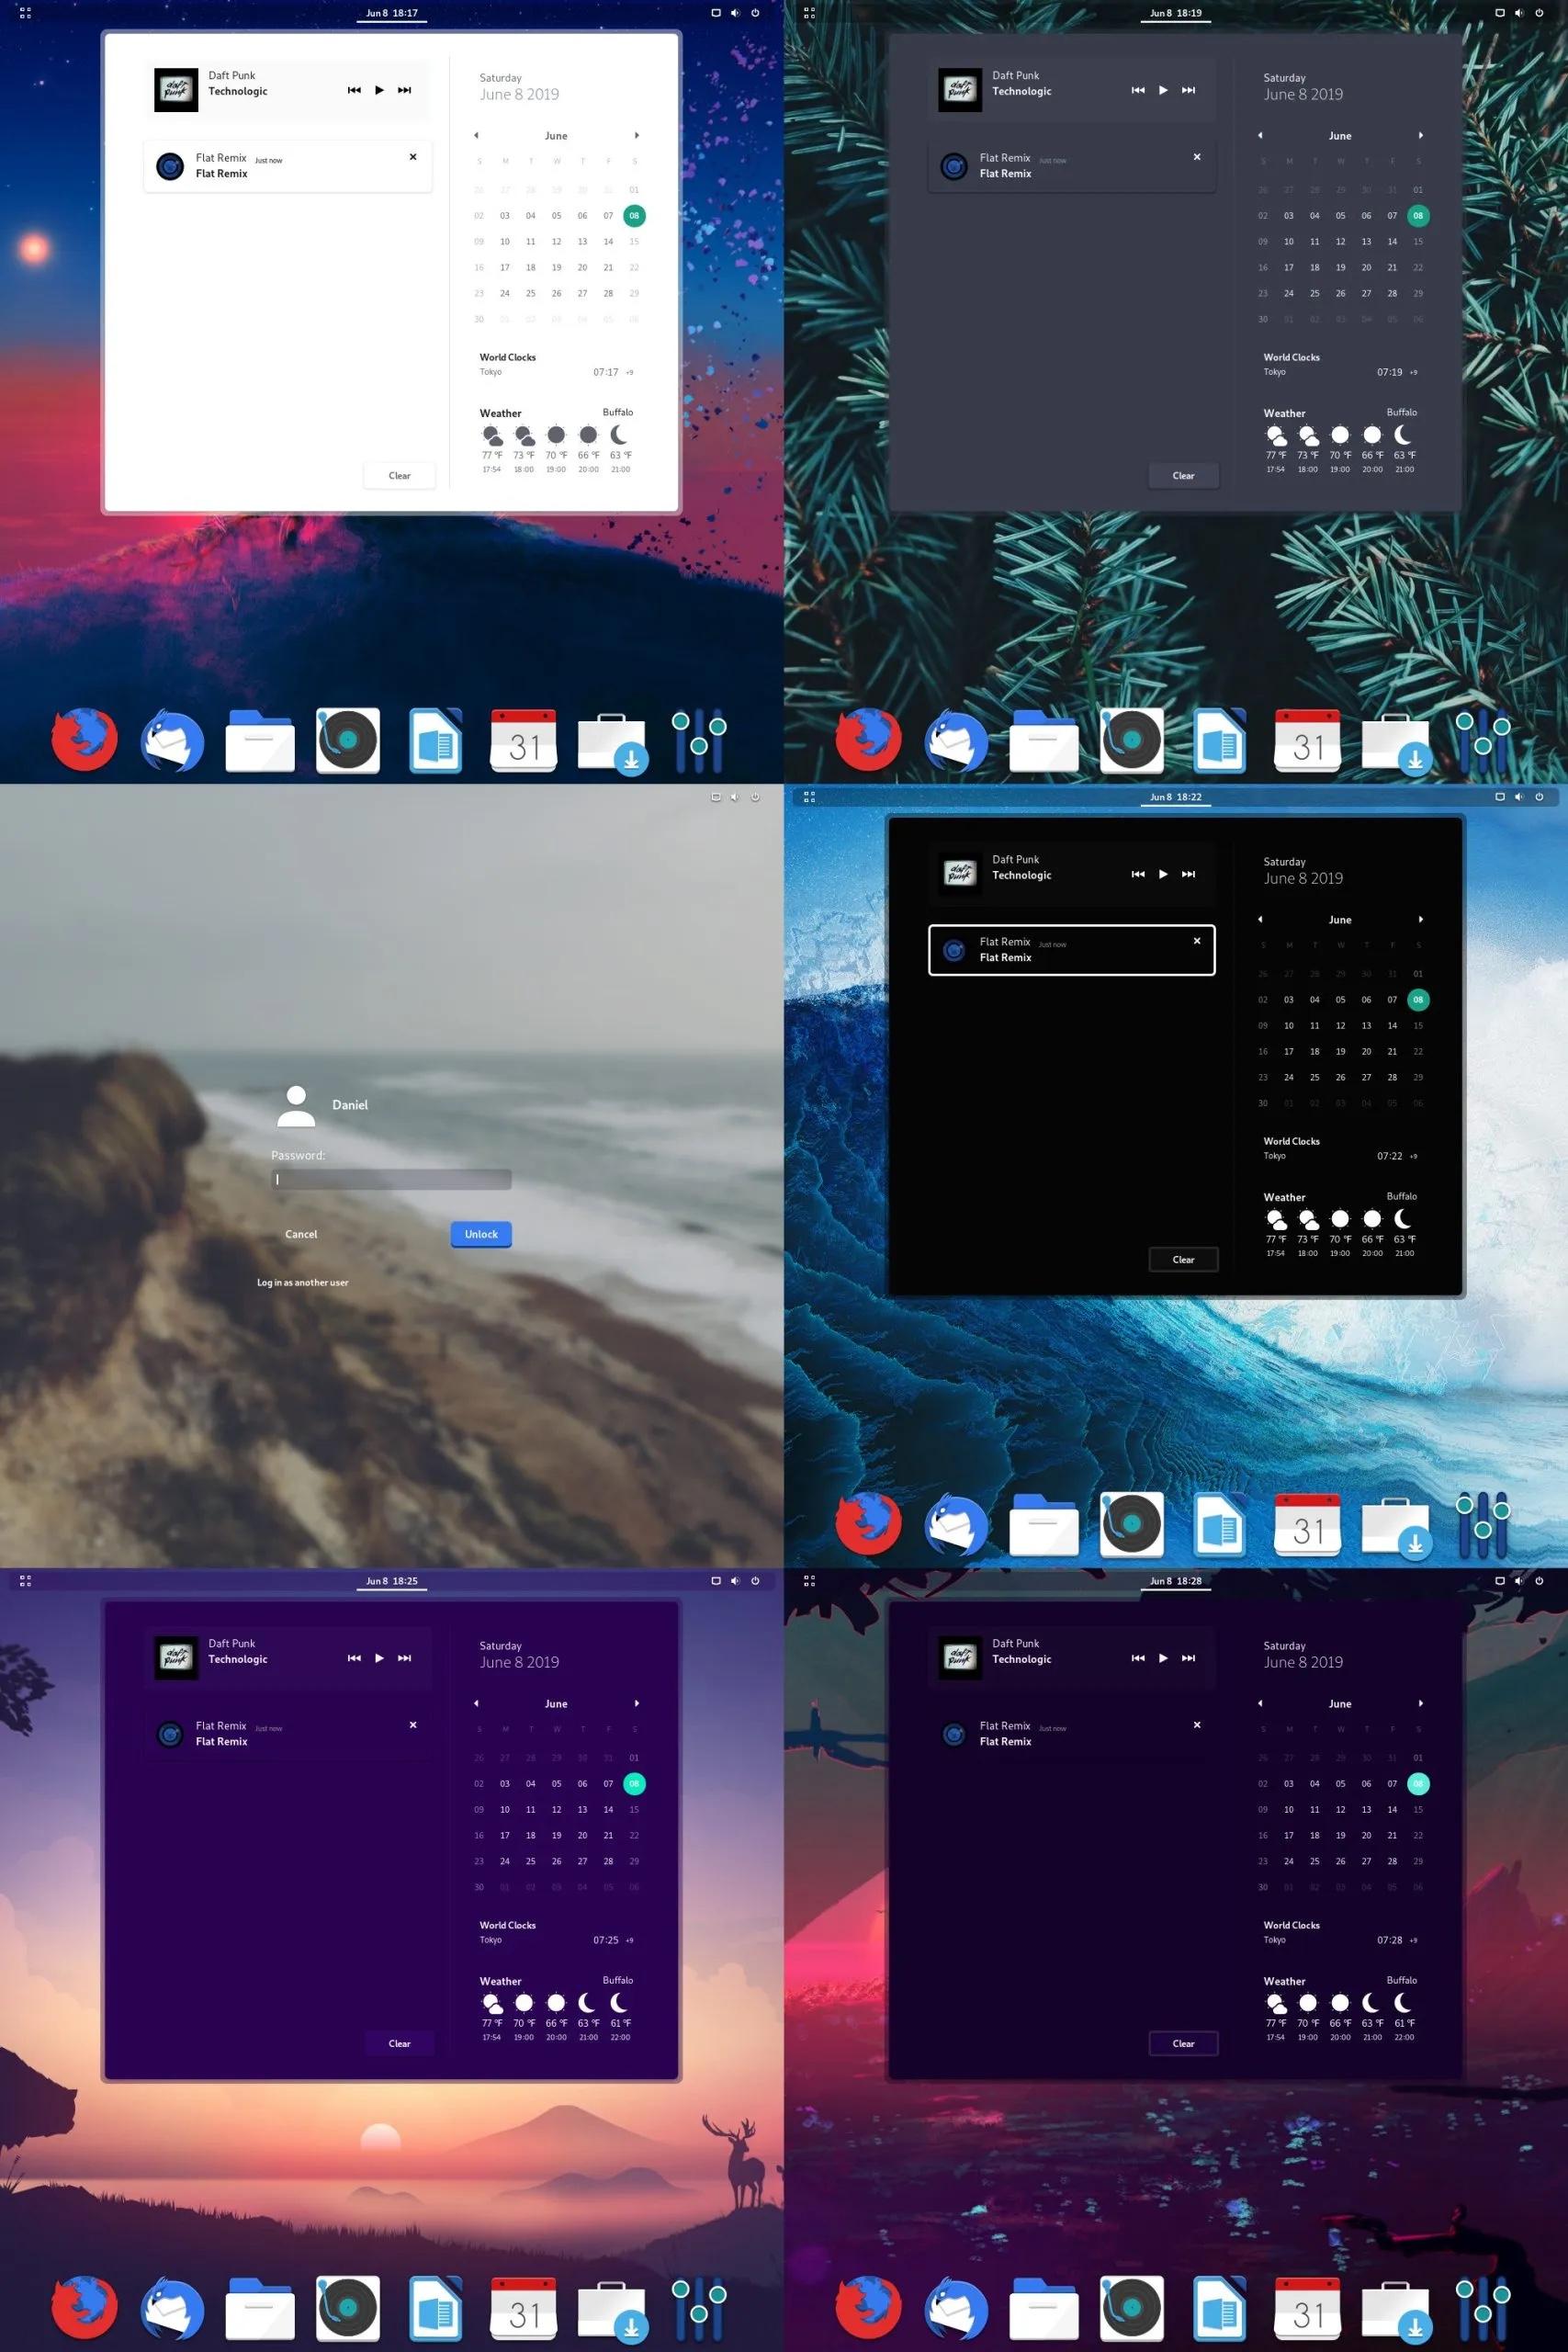The image size is (1568, 2352).
Task: Launch LibreOffice Writer from the dock
Action: 434,740
